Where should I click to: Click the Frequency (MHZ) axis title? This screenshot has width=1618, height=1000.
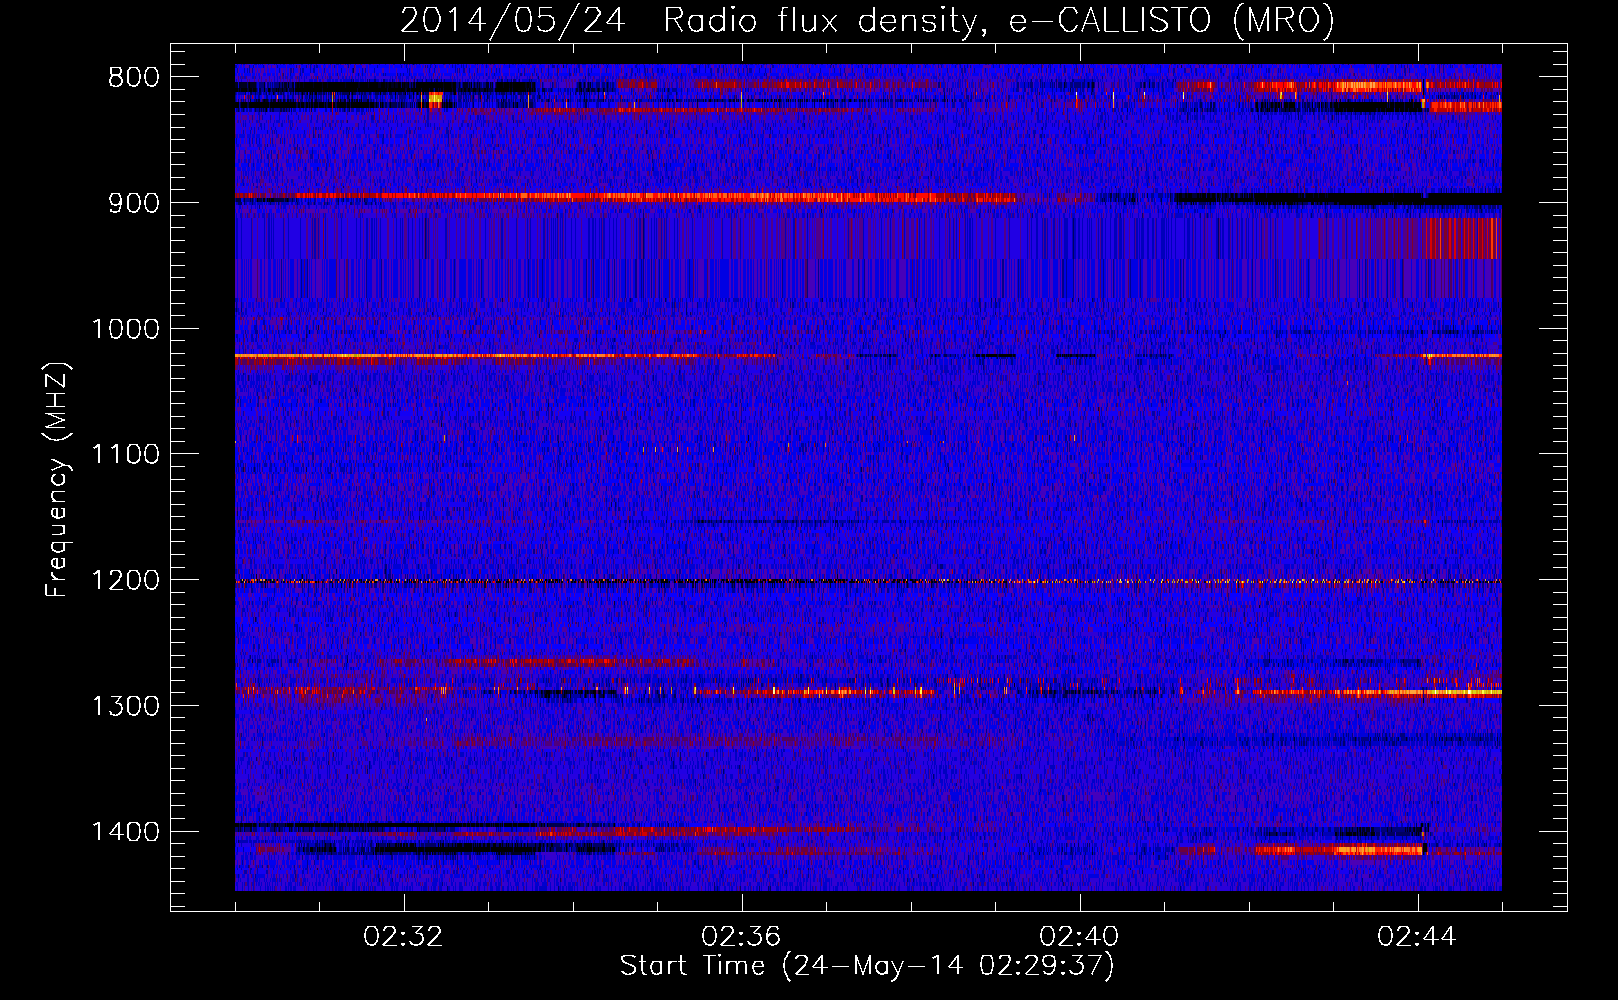click(x=58, y=480)
